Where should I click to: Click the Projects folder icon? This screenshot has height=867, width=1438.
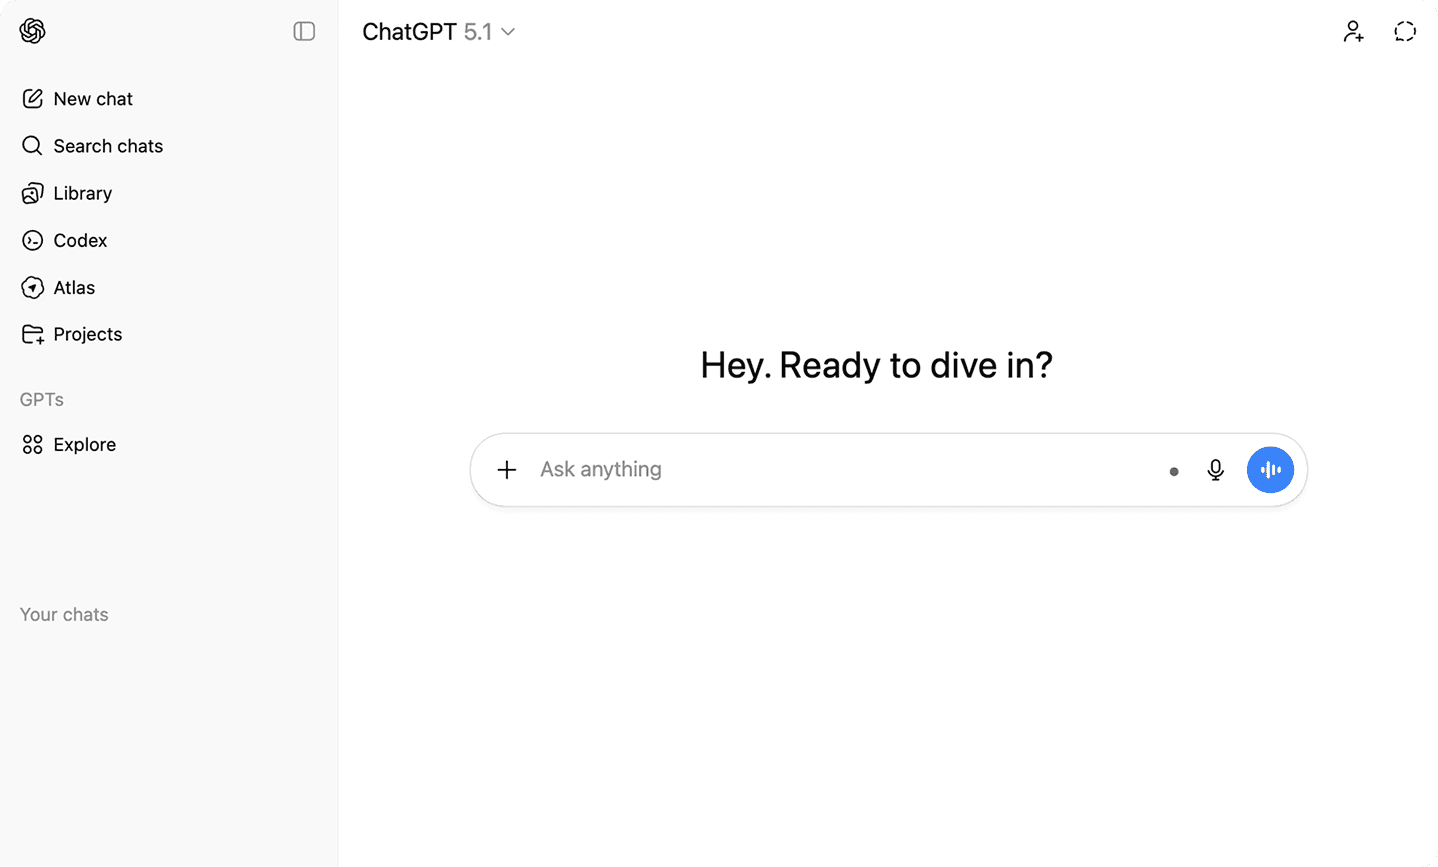(x=32, y=334)
